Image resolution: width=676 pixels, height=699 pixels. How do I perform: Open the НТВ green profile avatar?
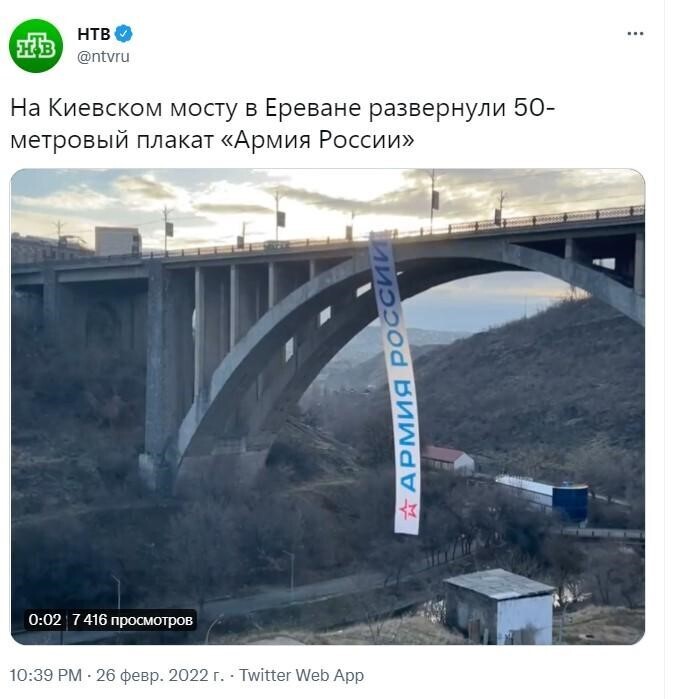coord(36,45)
